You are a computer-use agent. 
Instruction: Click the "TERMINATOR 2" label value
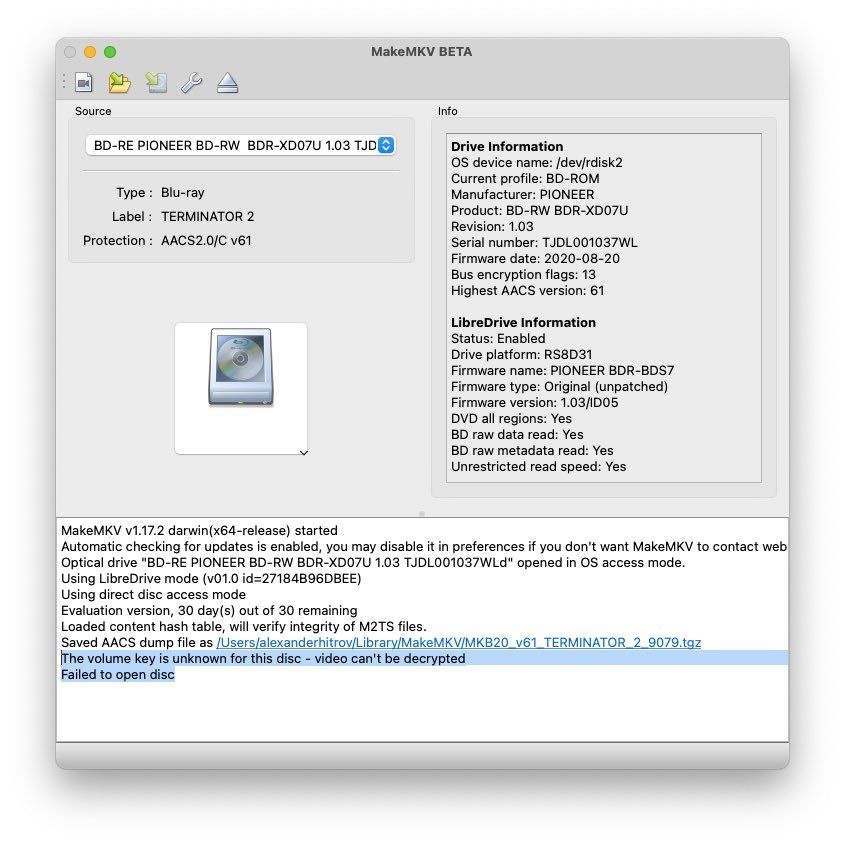coord(207,217)
